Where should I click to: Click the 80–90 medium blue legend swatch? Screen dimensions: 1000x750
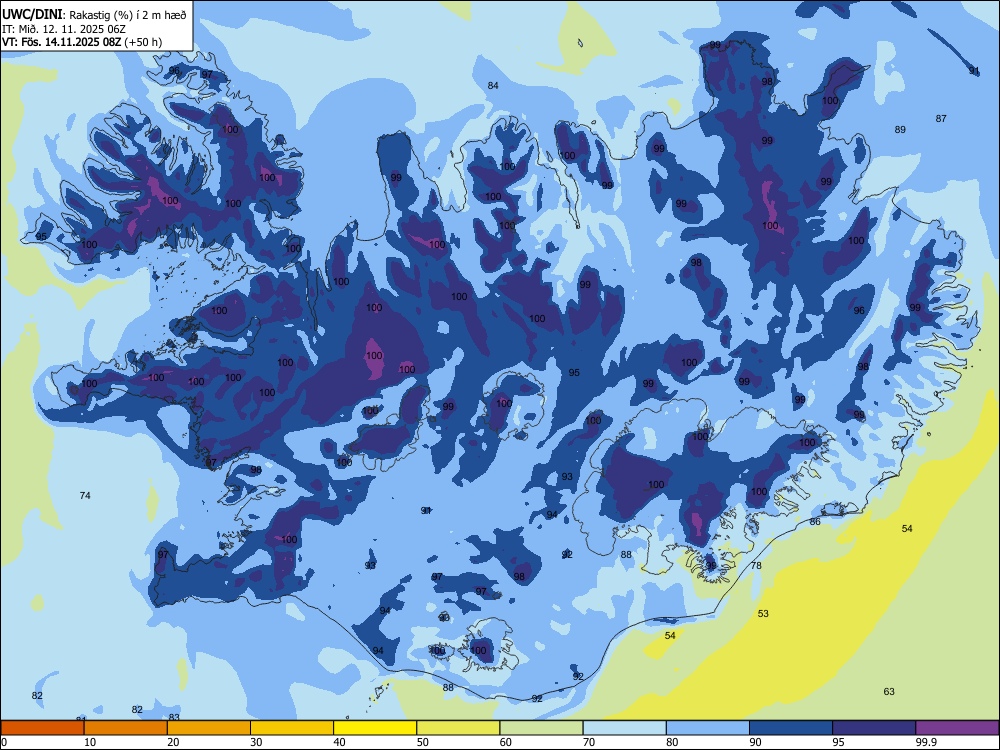[x=707, y=728]
